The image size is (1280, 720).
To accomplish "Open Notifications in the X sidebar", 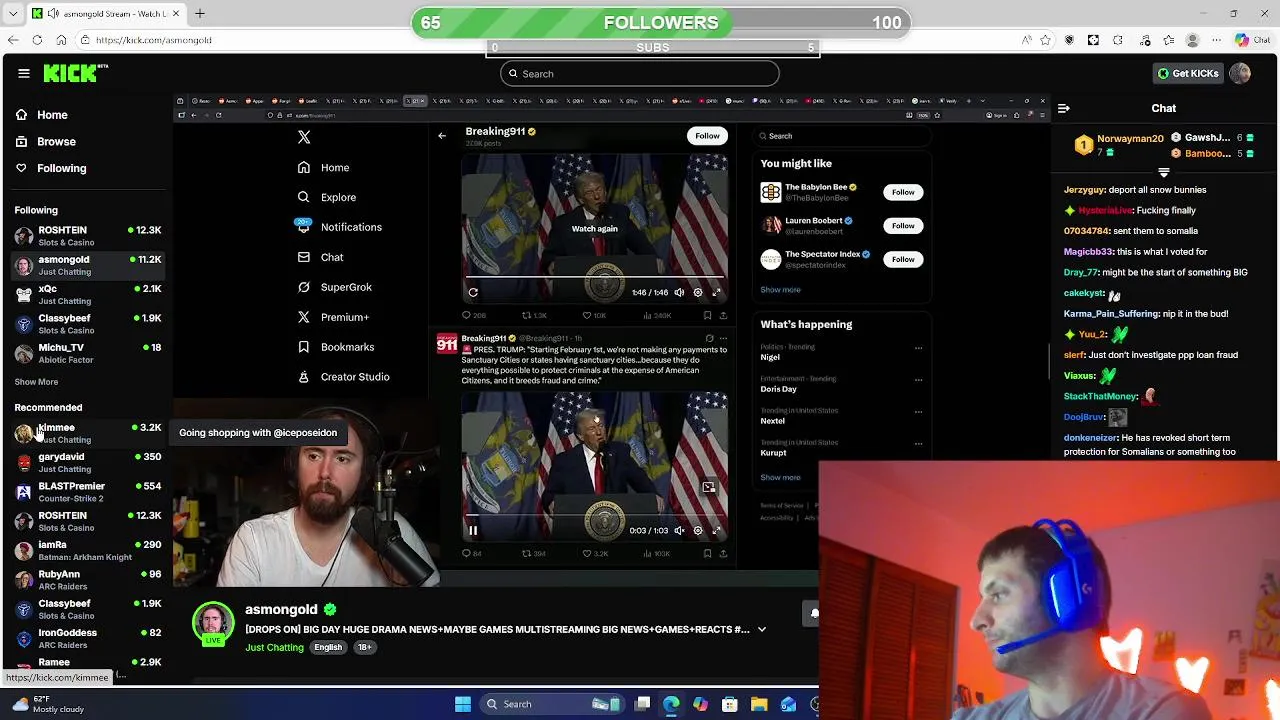I will [339, 227].
